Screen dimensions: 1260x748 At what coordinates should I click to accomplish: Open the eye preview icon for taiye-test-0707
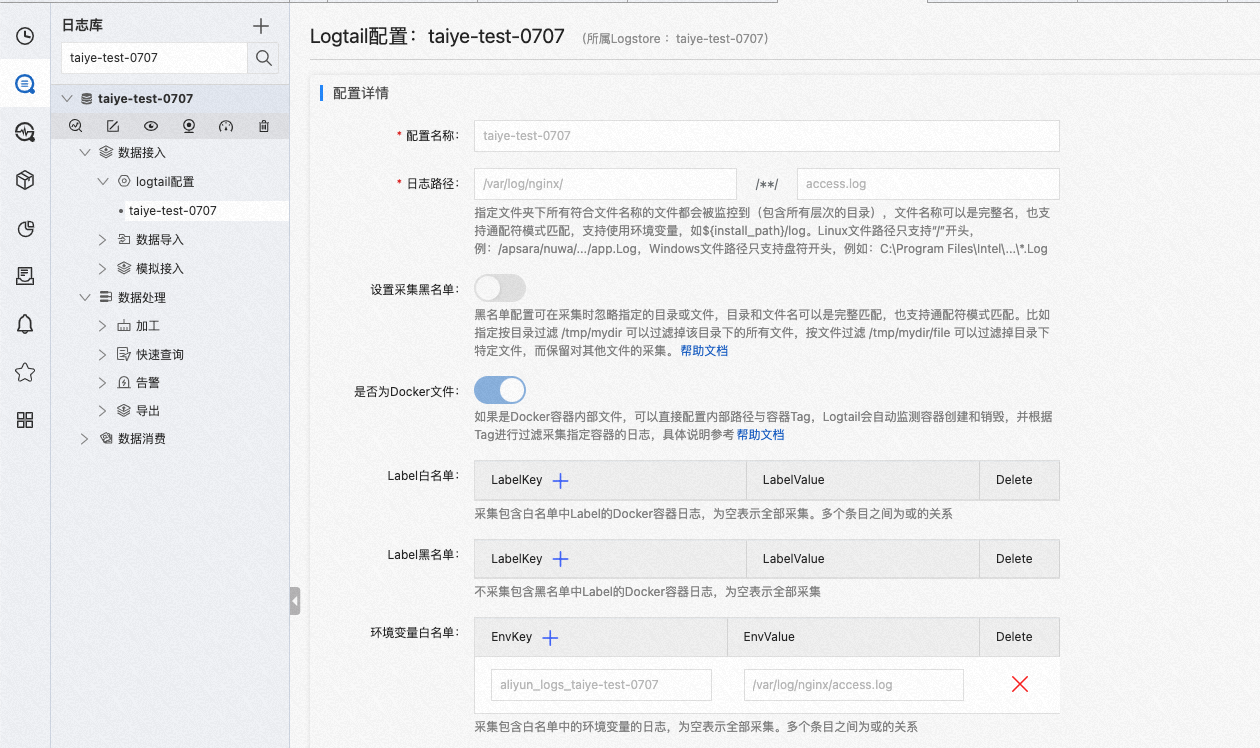pyautogui.click(x=150, y=126)
